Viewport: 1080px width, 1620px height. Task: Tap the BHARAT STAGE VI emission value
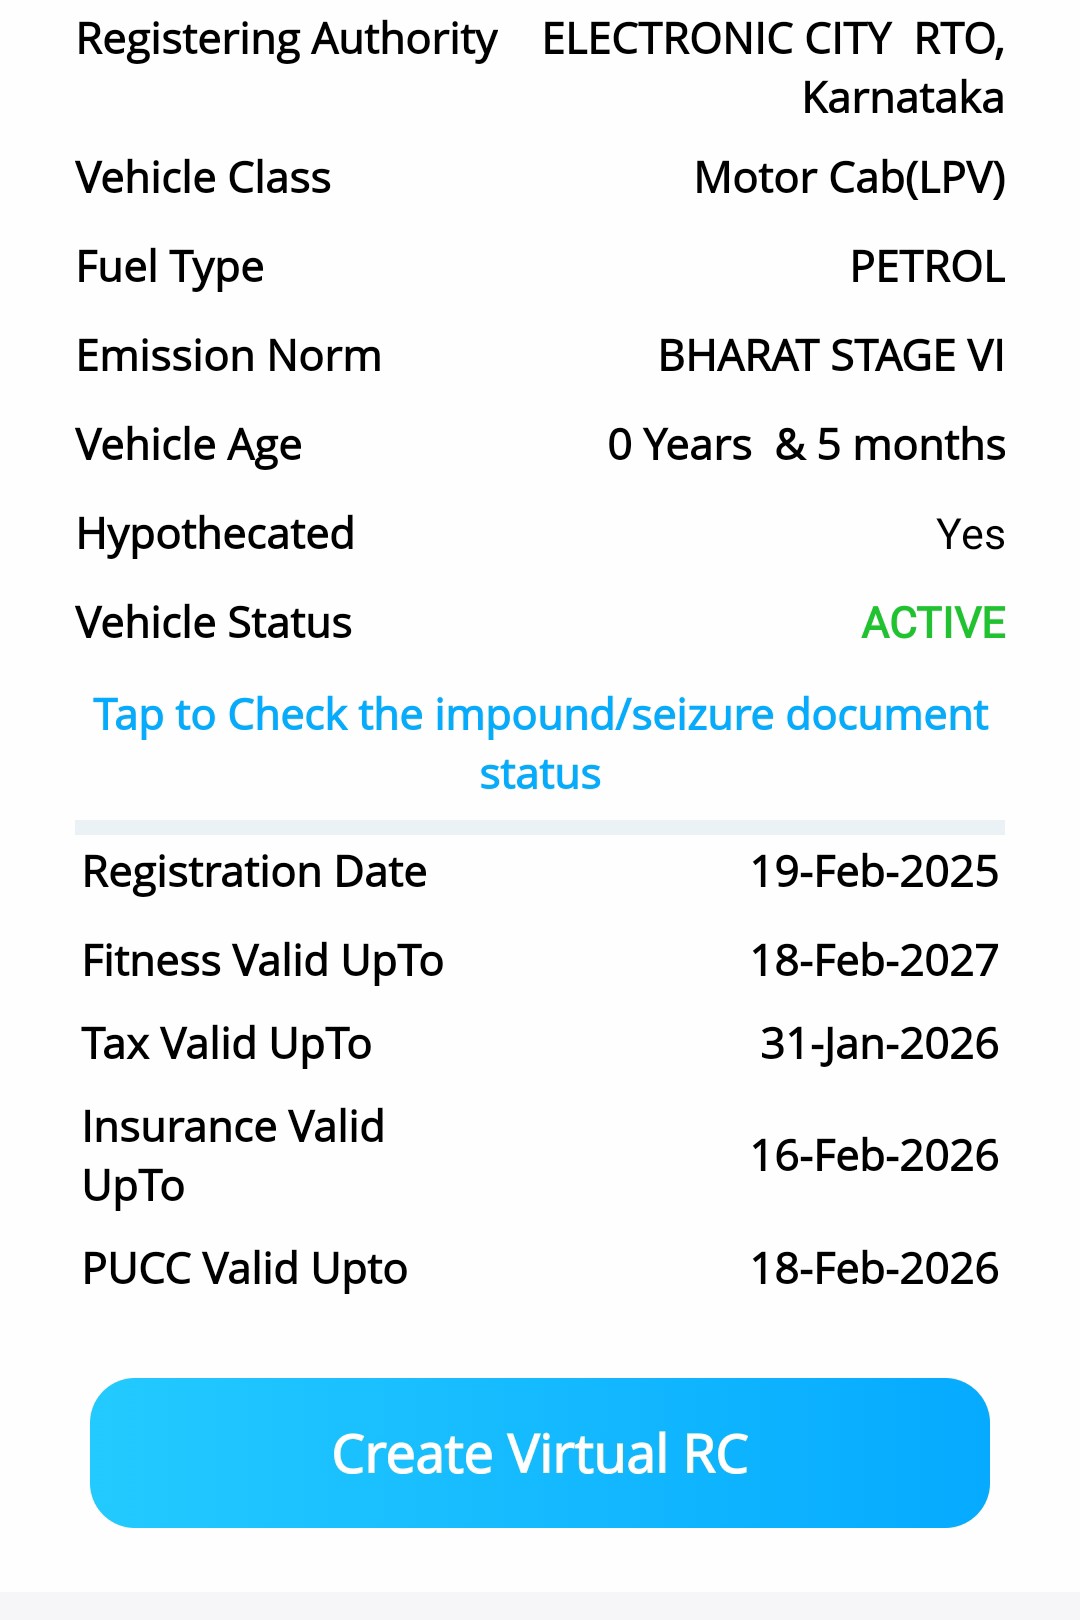(831, 356)
